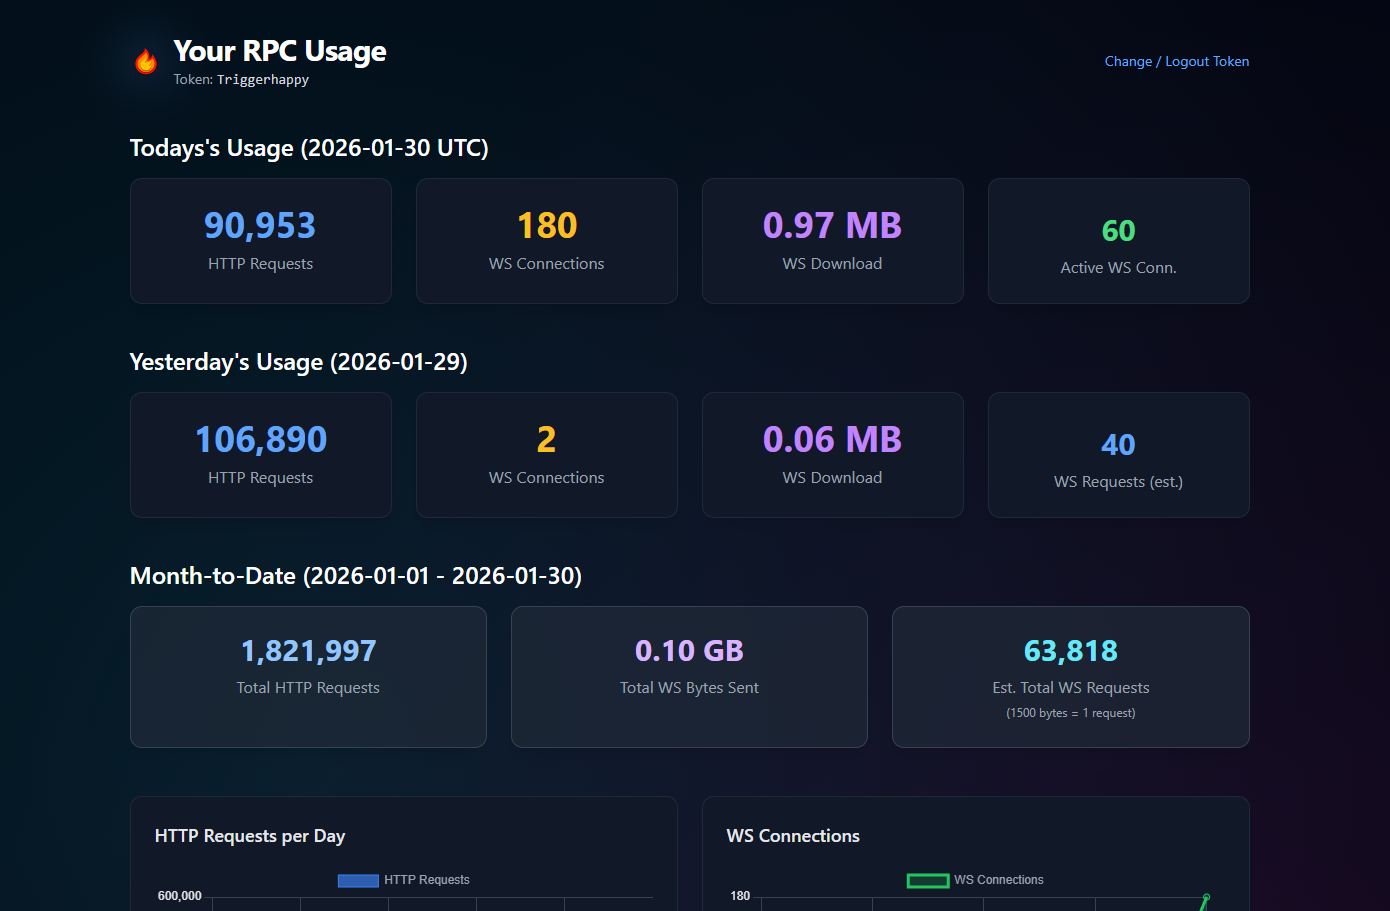Click the 0.06 MB WS Download card
1390x911 pixels.
(832, 455)
